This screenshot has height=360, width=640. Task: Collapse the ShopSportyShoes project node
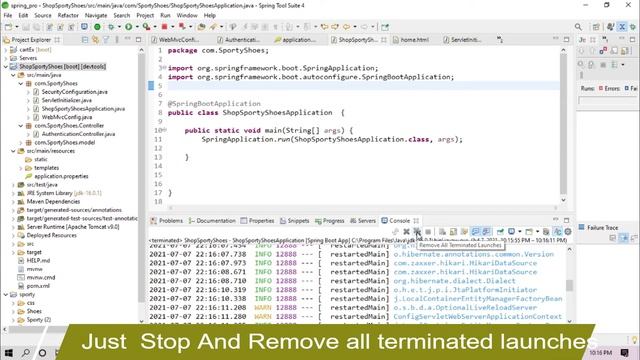pyautogui.click(x=6, y=67)
